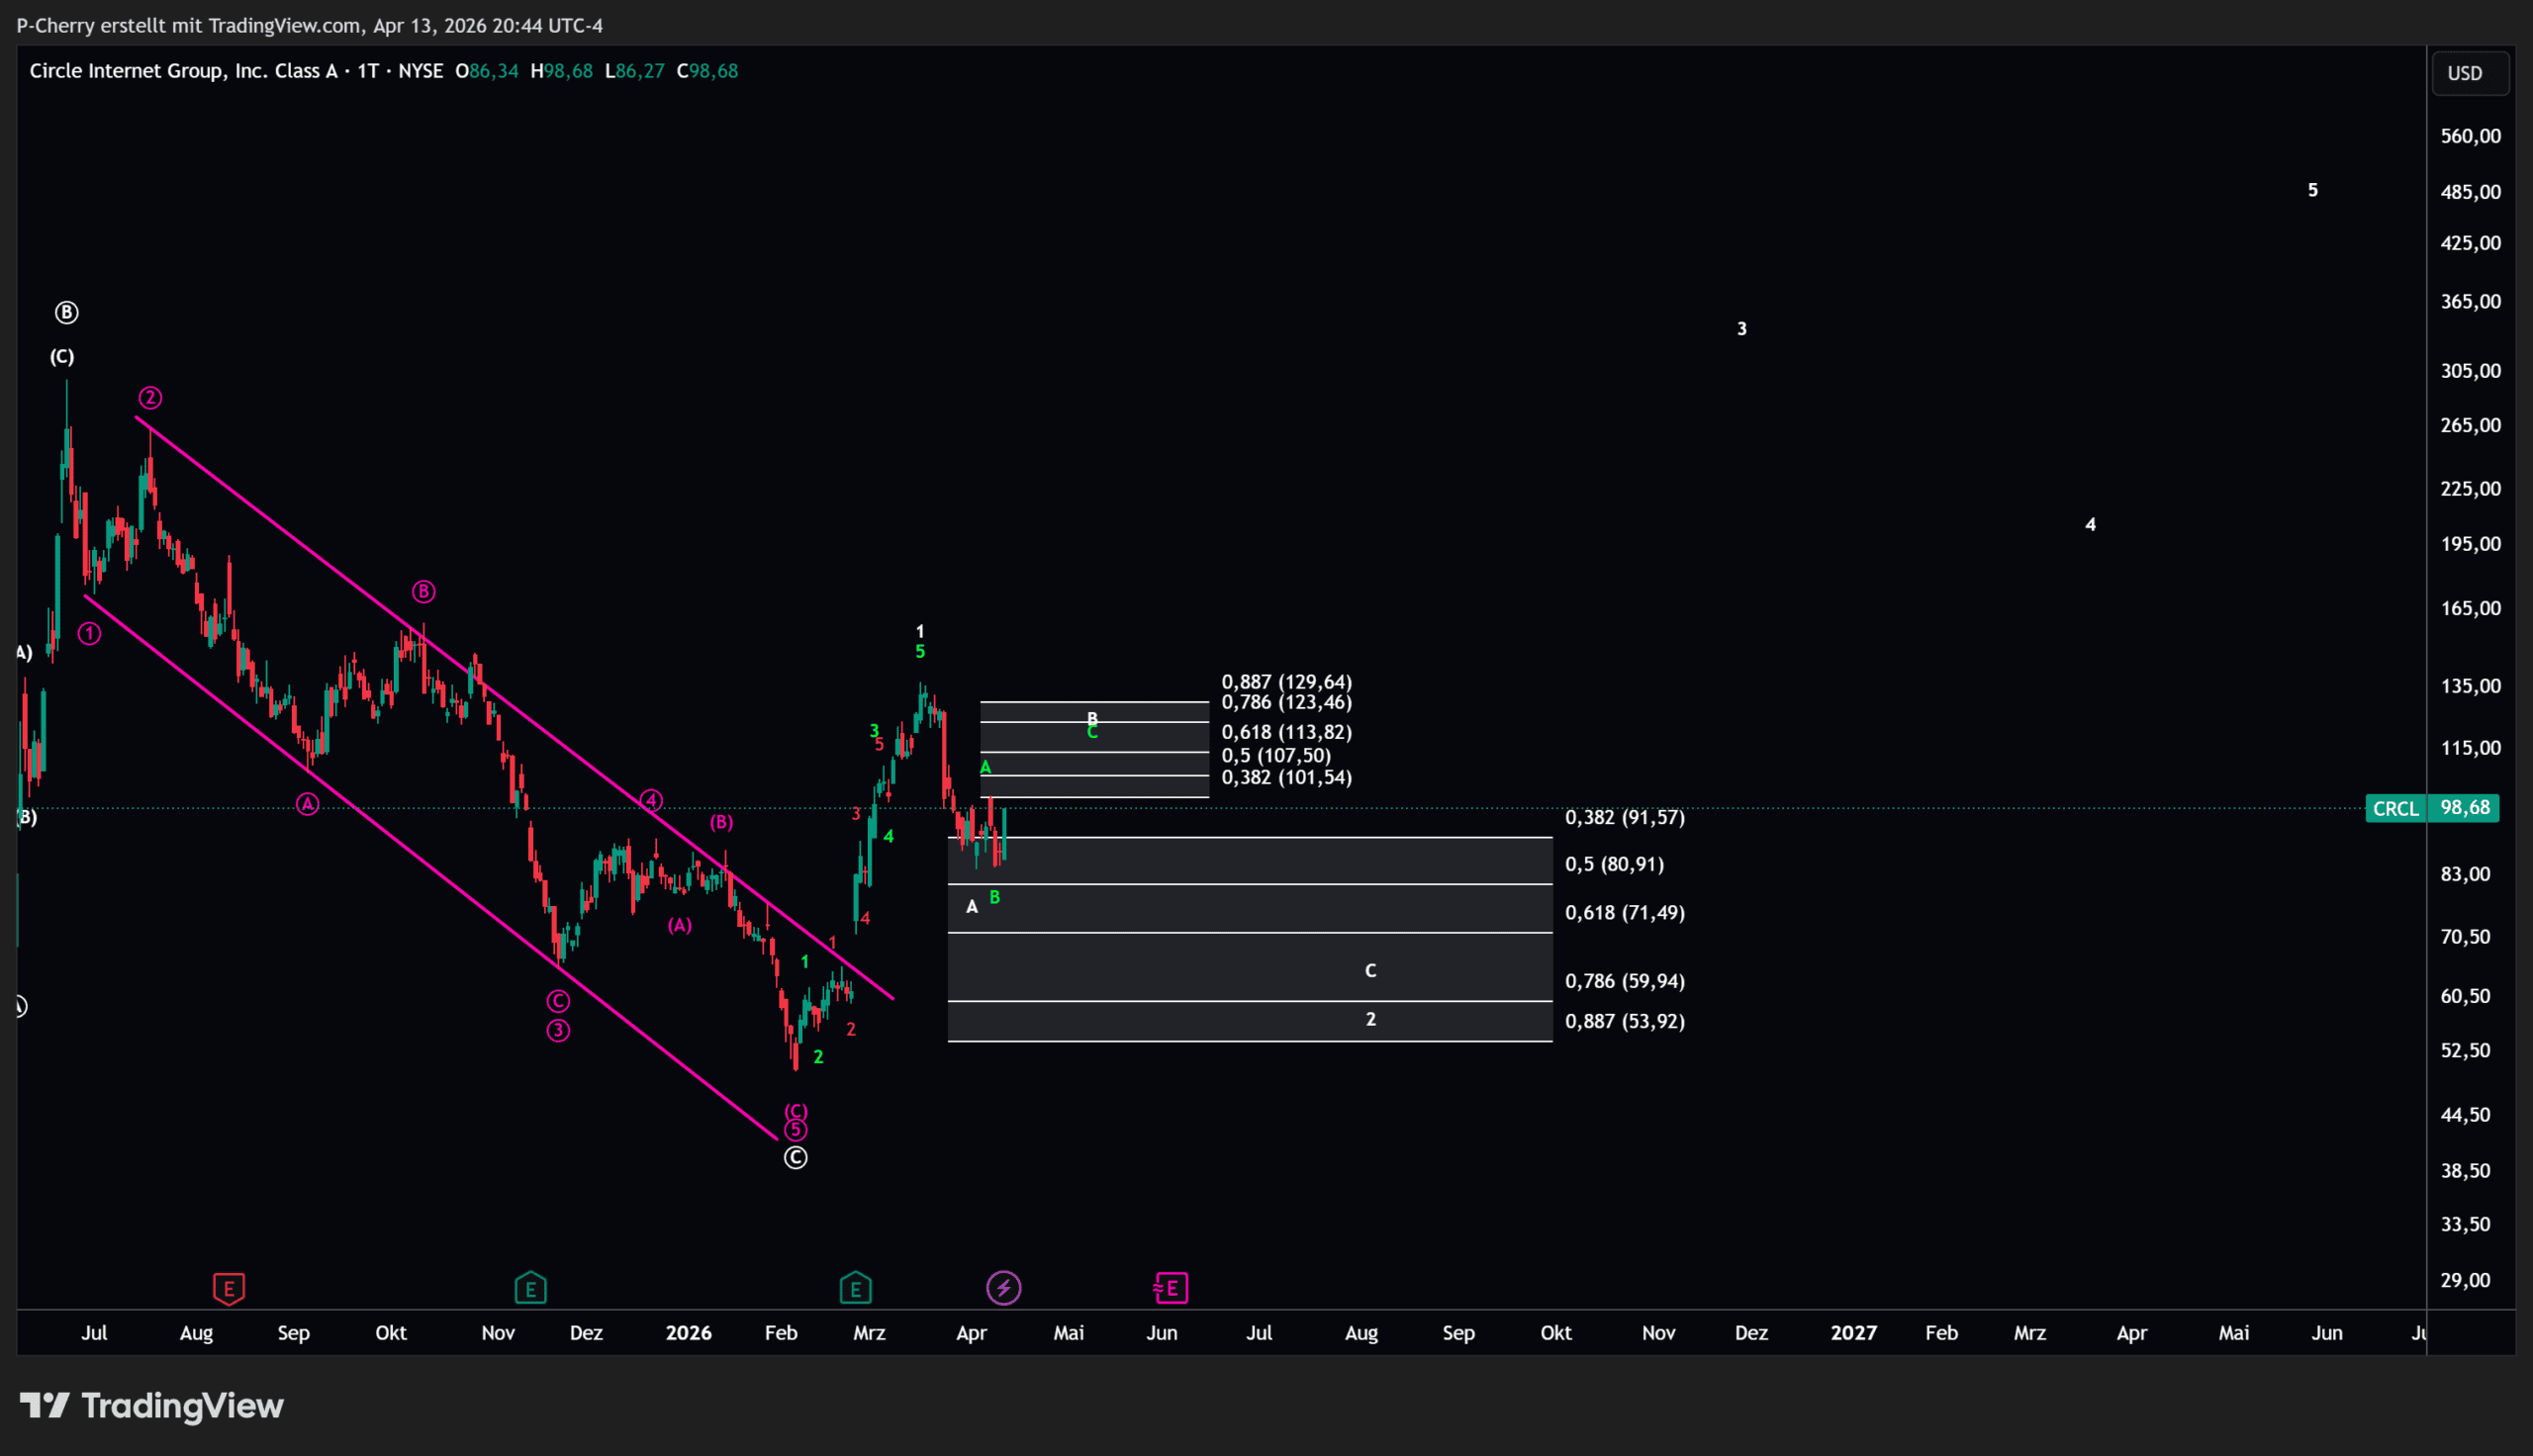Image resolution: width=2533 pixels, height=1456 pixels.
Task: Click the TradingView logo
Action: point(152,1406)
